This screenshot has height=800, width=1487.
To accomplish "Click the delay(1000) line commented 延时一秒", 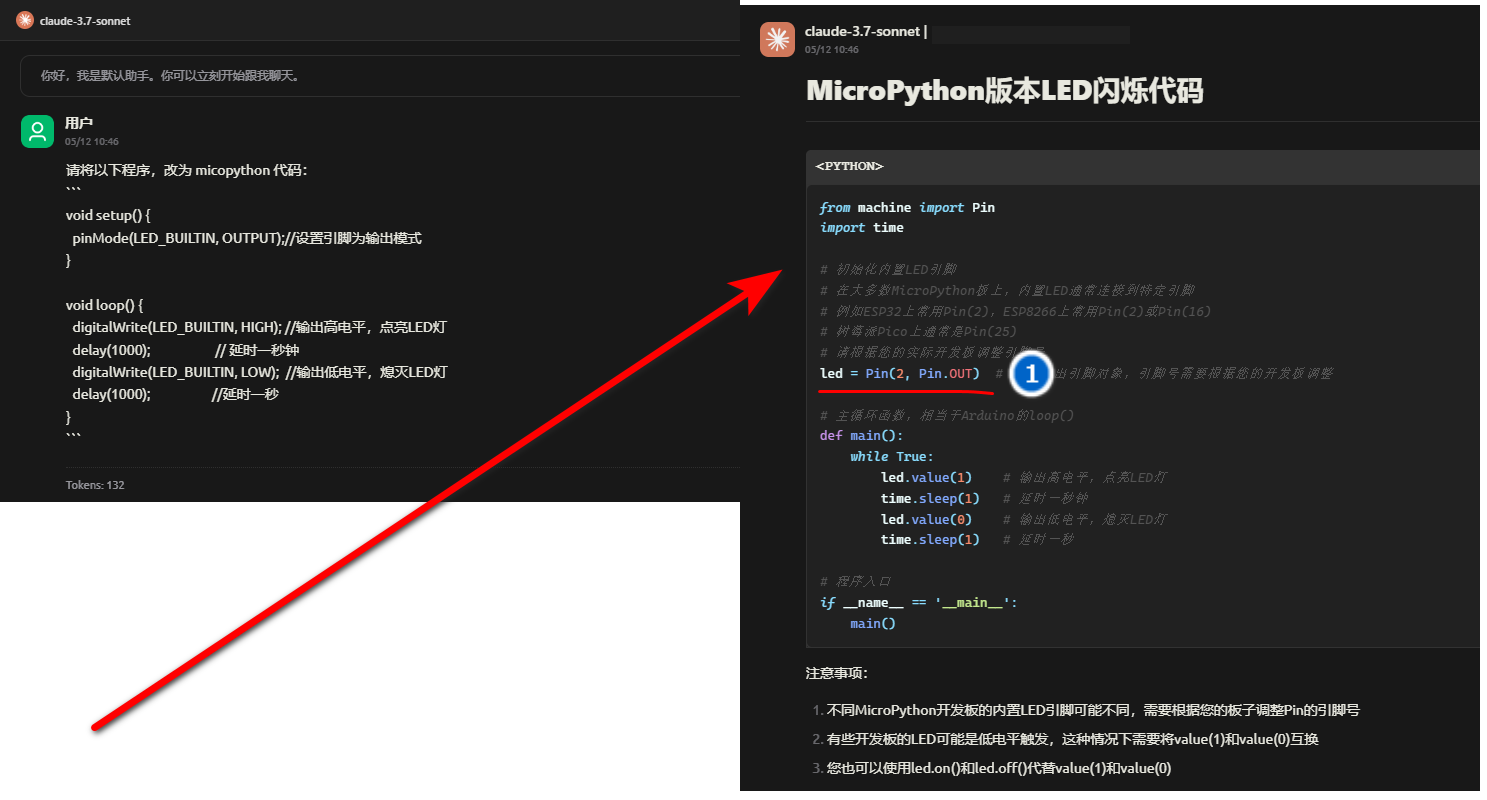I will [175, 394].
